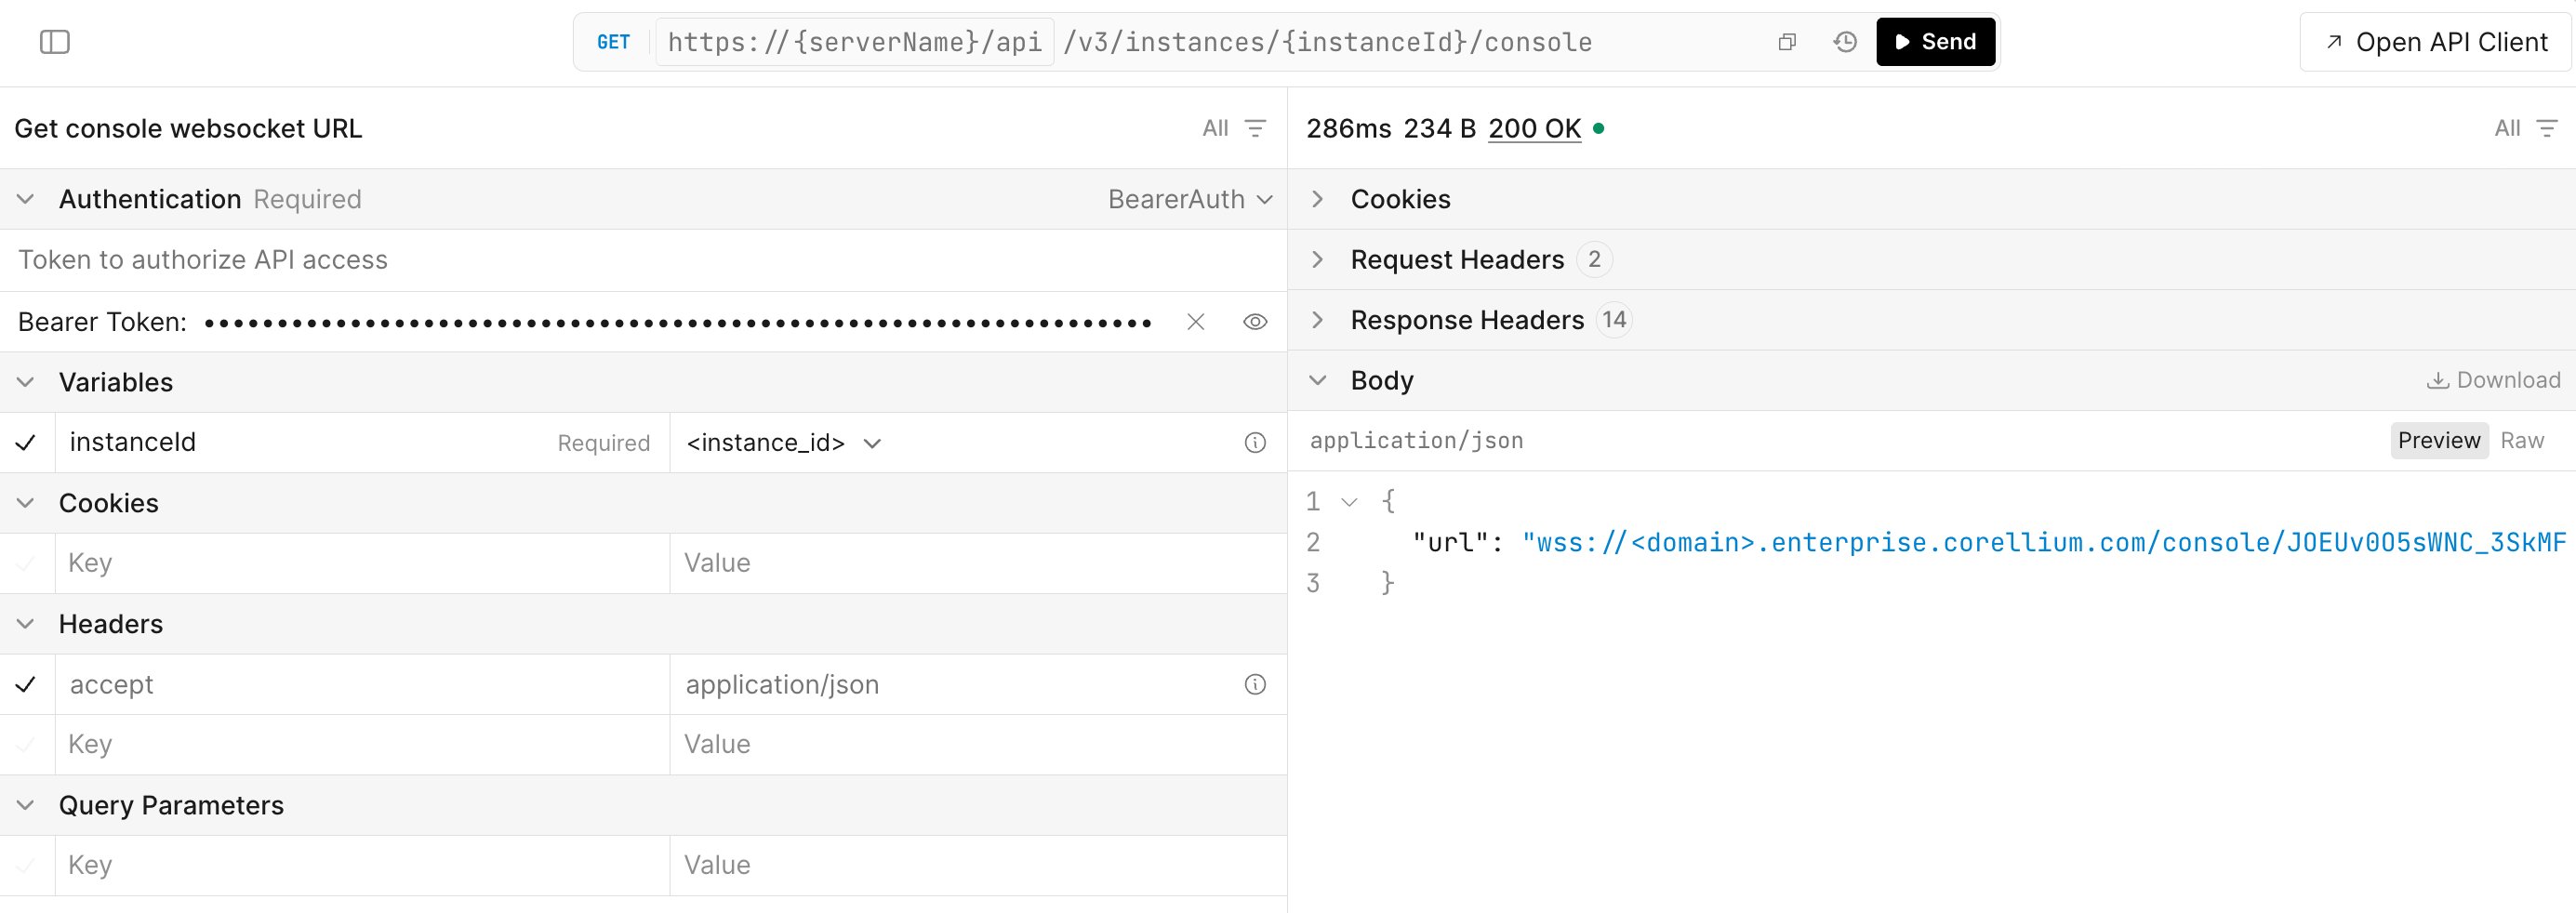
Task: Fold JSON object at line 1
Action: 1349,502
